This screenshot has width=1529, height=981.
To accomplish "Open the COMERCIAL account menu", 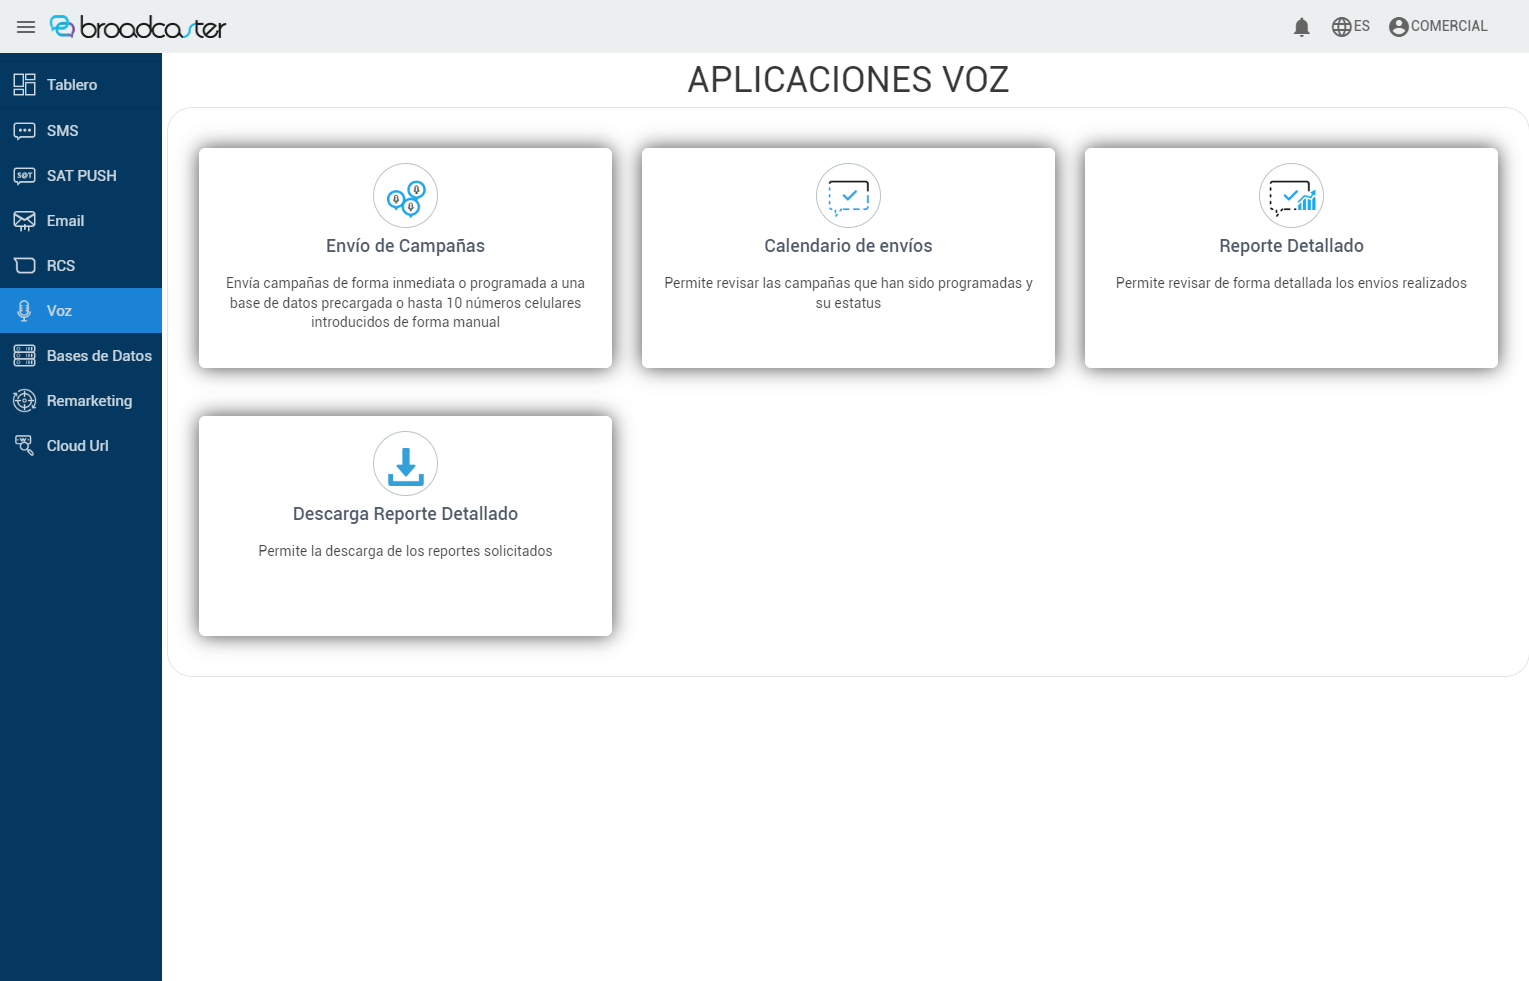I will coord(1438,26).
